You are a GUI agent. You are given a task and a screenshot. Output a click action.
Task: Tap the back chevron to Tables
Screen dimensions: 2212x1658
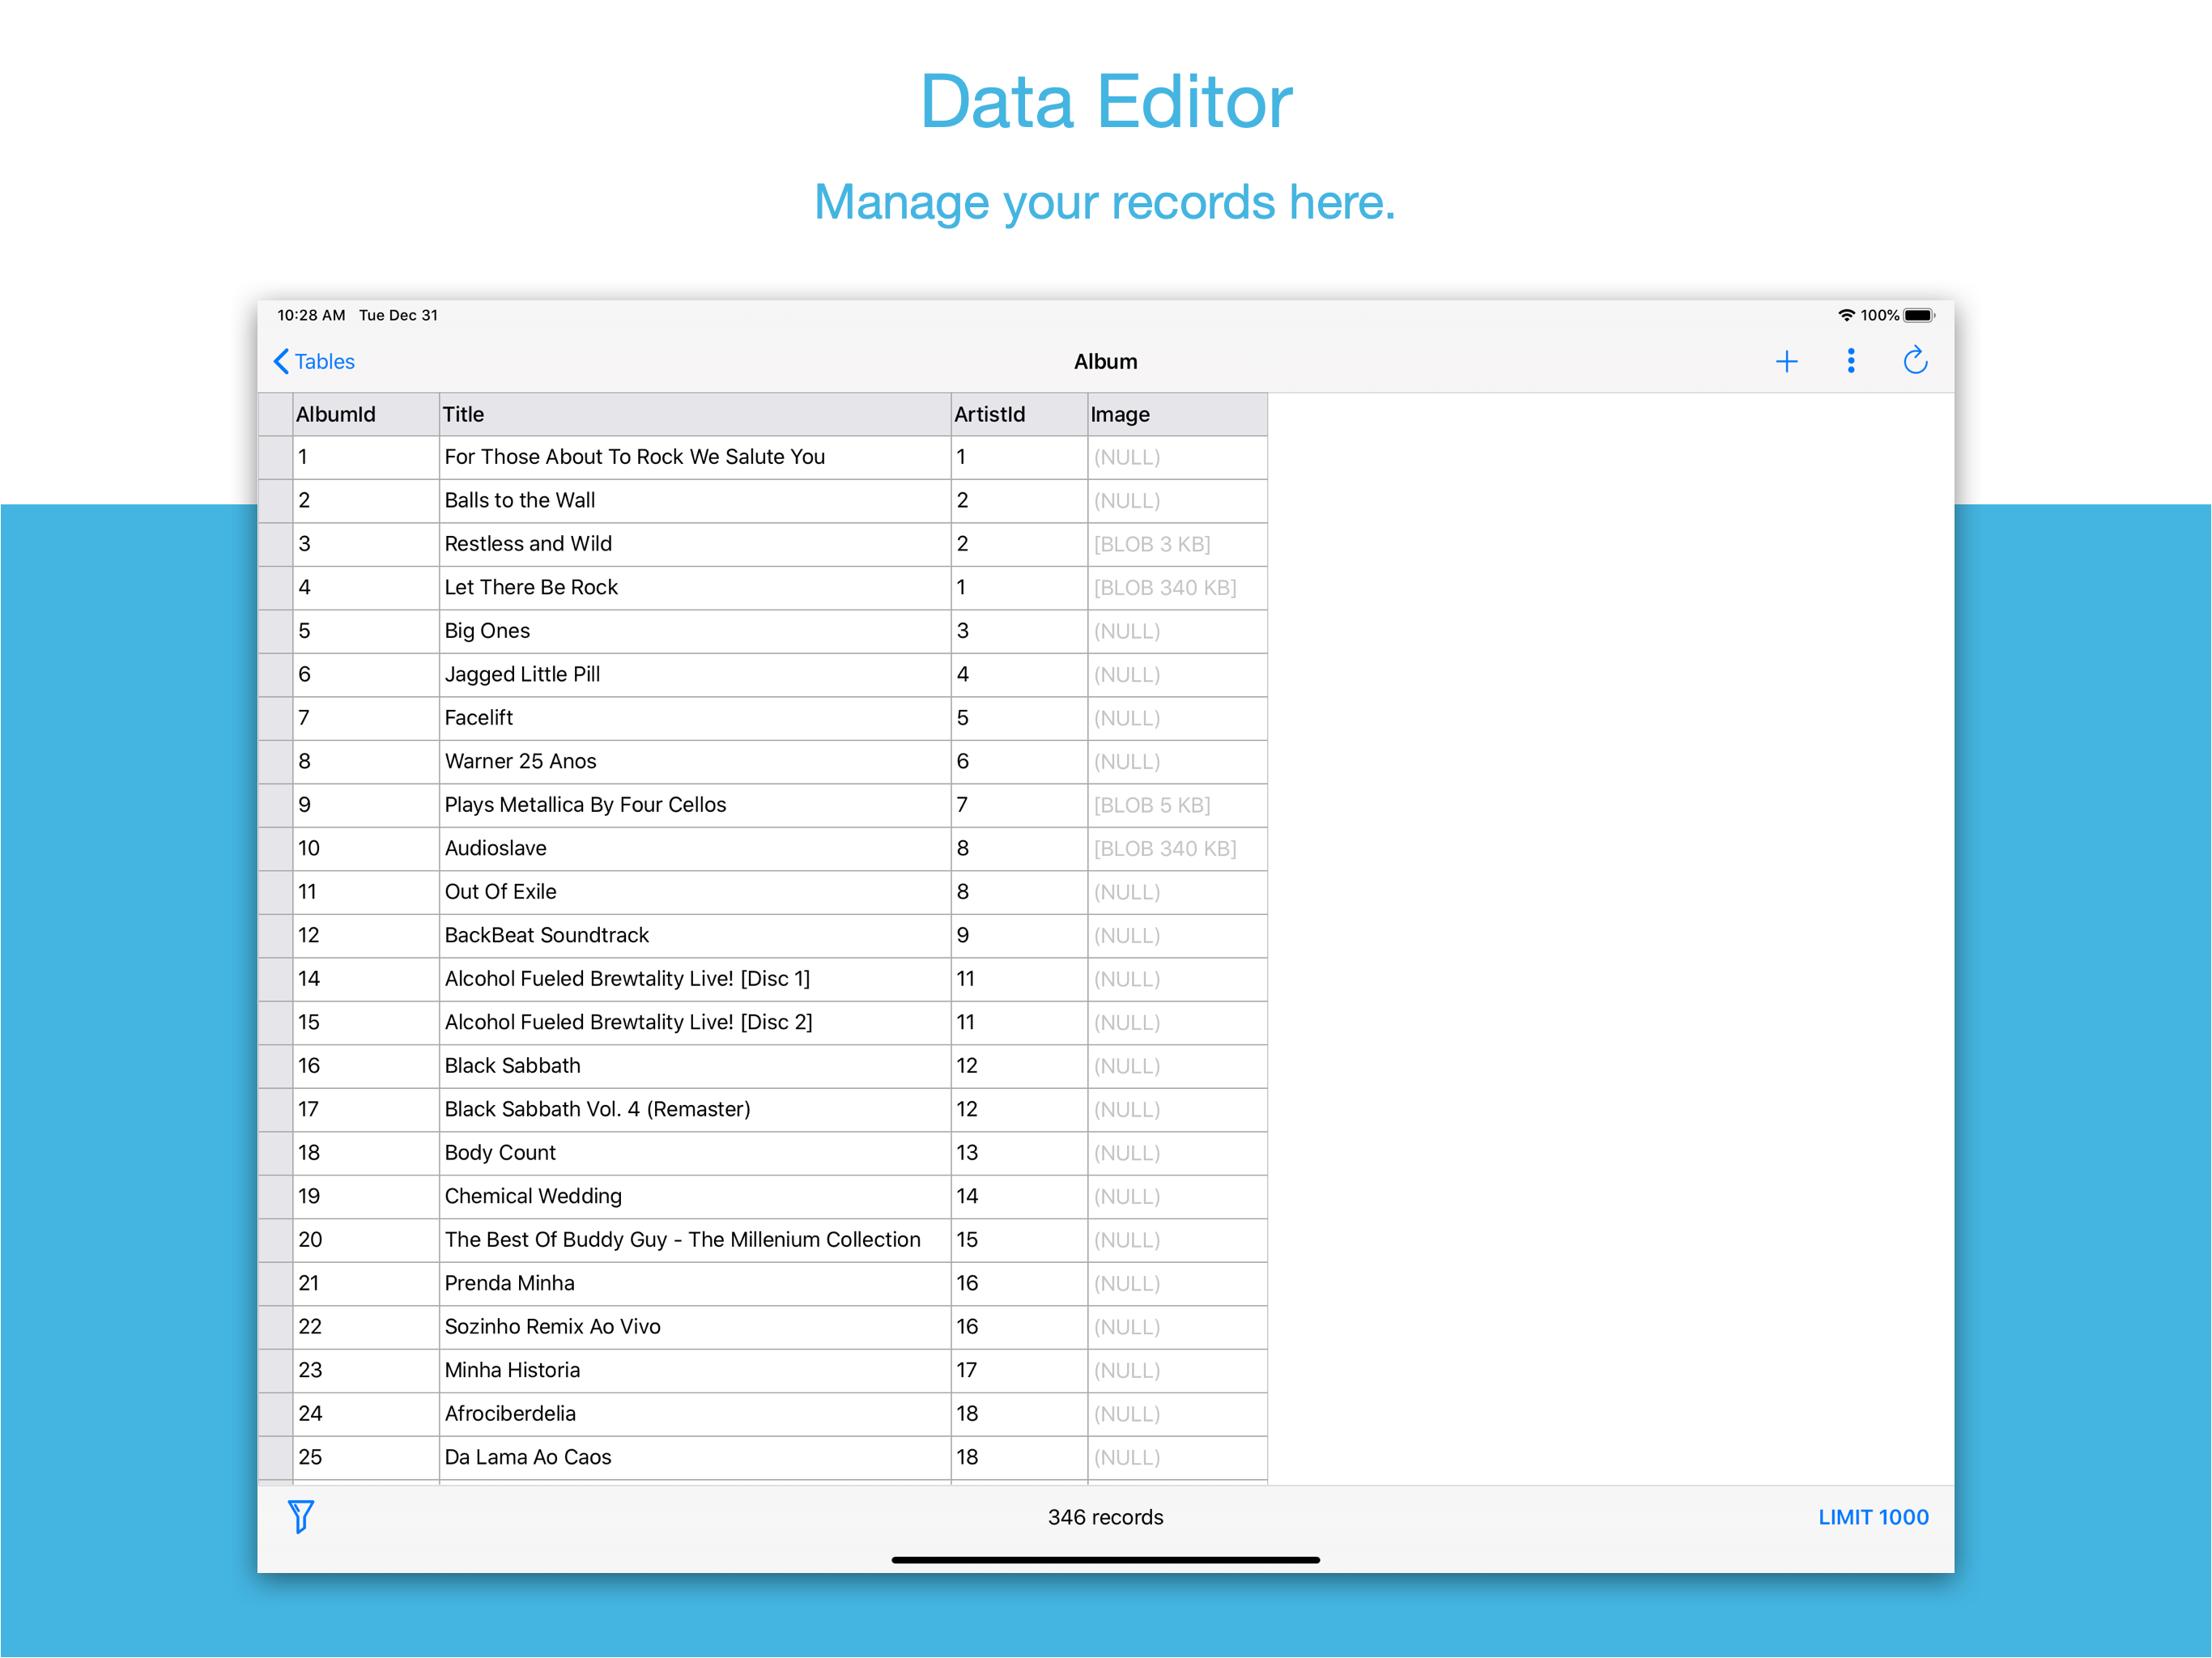(281, 361)
